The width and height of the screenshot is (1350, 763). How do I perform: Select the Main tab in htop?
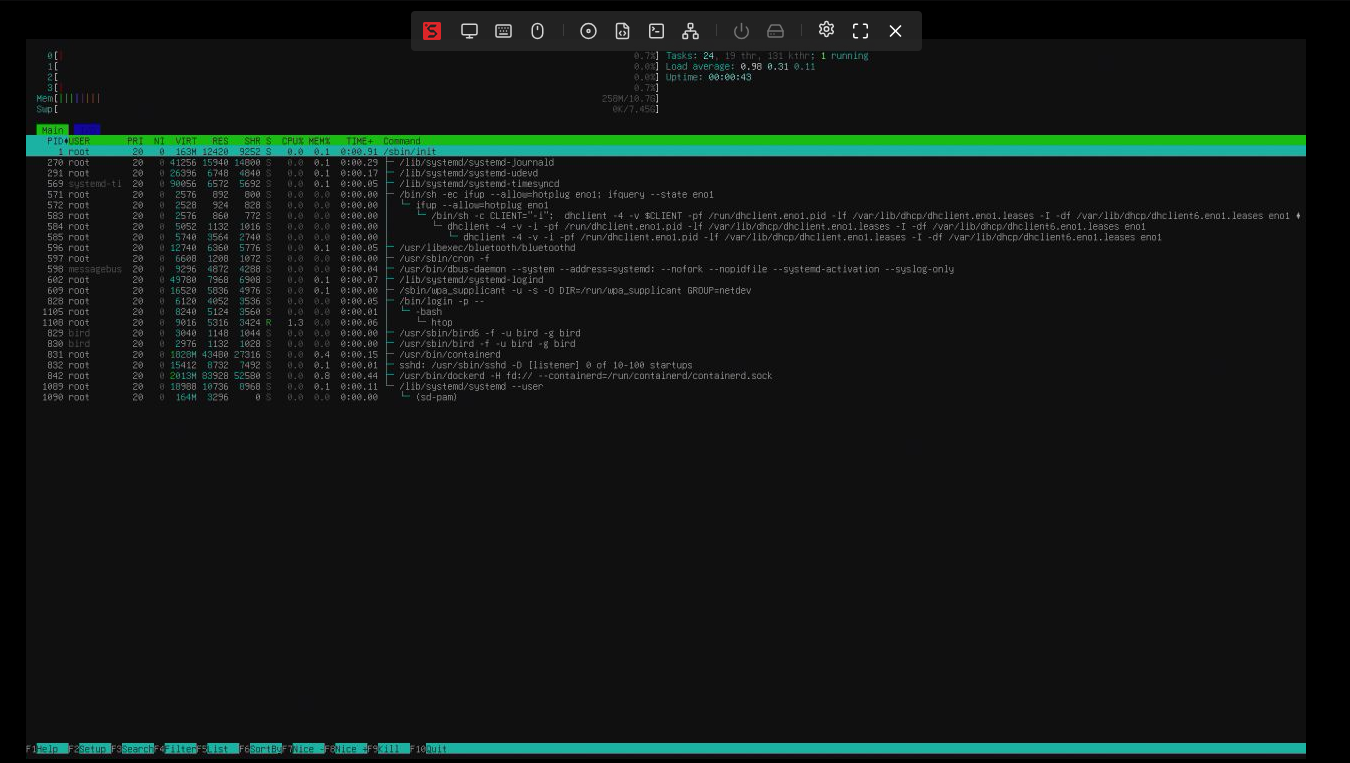[52, 130]
